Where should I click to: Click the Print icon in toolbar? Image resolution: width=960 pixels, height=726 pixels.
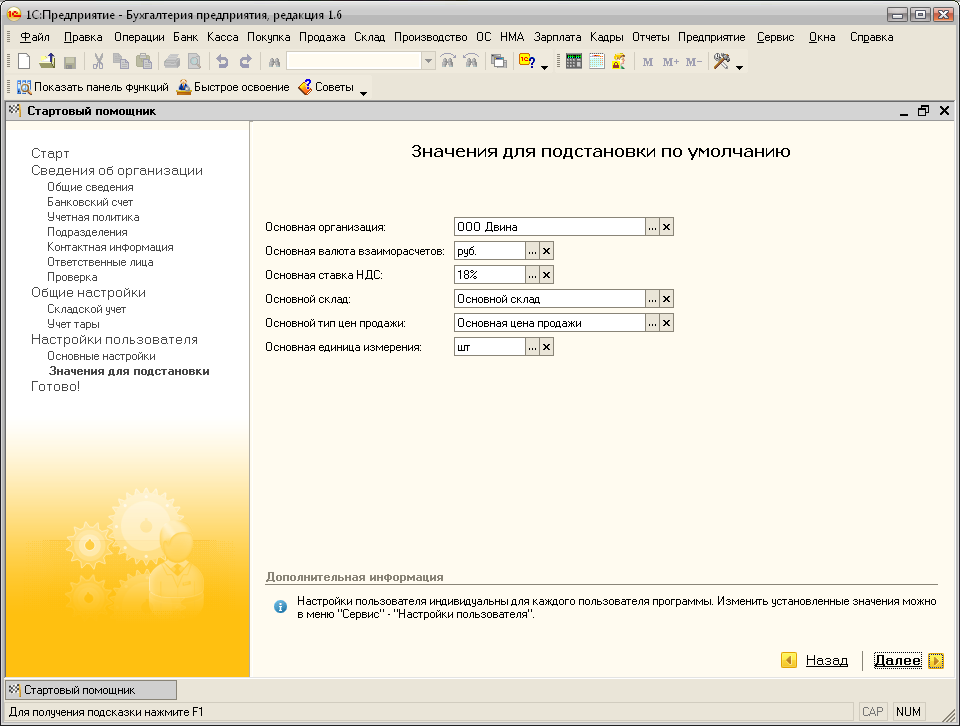172,61
